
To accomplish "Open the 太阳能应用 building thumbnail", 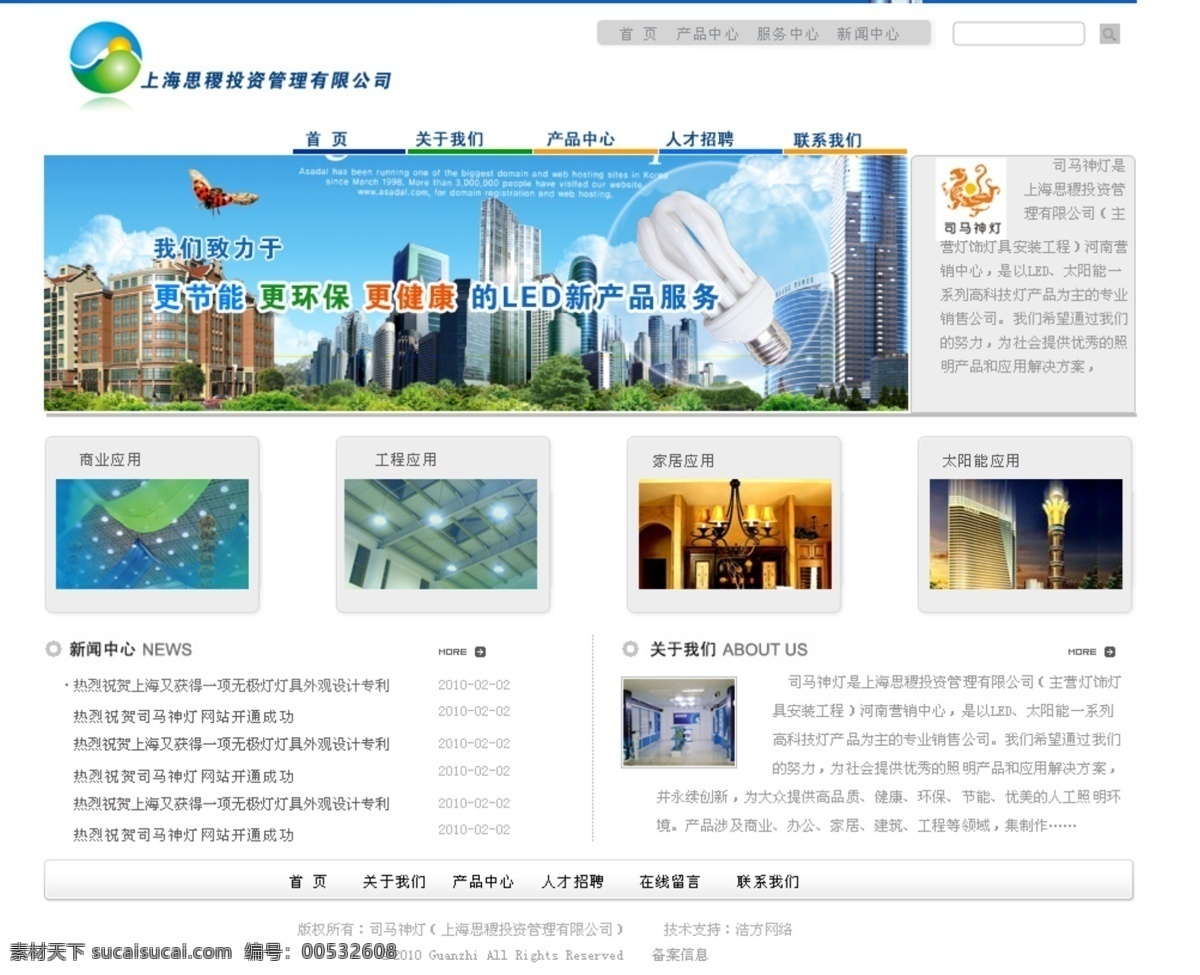I will (1026, 534).
